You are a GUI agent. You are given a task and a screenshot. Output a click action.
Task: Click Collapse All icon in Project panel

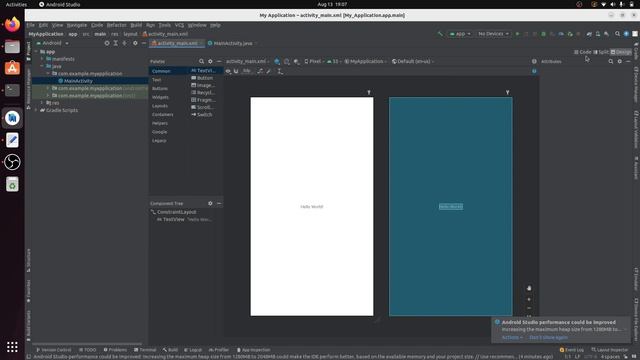coord(124,43)
